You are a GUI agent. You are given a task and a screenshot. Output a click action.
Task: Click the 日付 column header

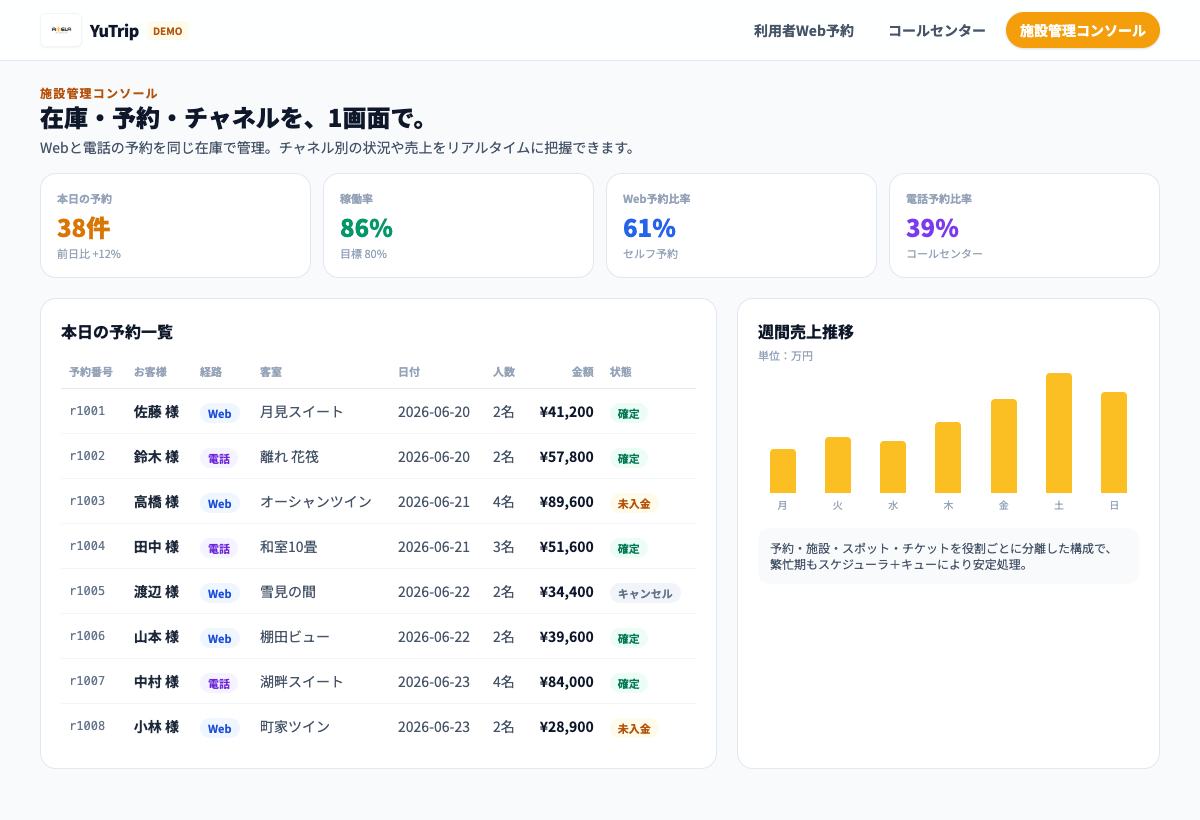409,372
